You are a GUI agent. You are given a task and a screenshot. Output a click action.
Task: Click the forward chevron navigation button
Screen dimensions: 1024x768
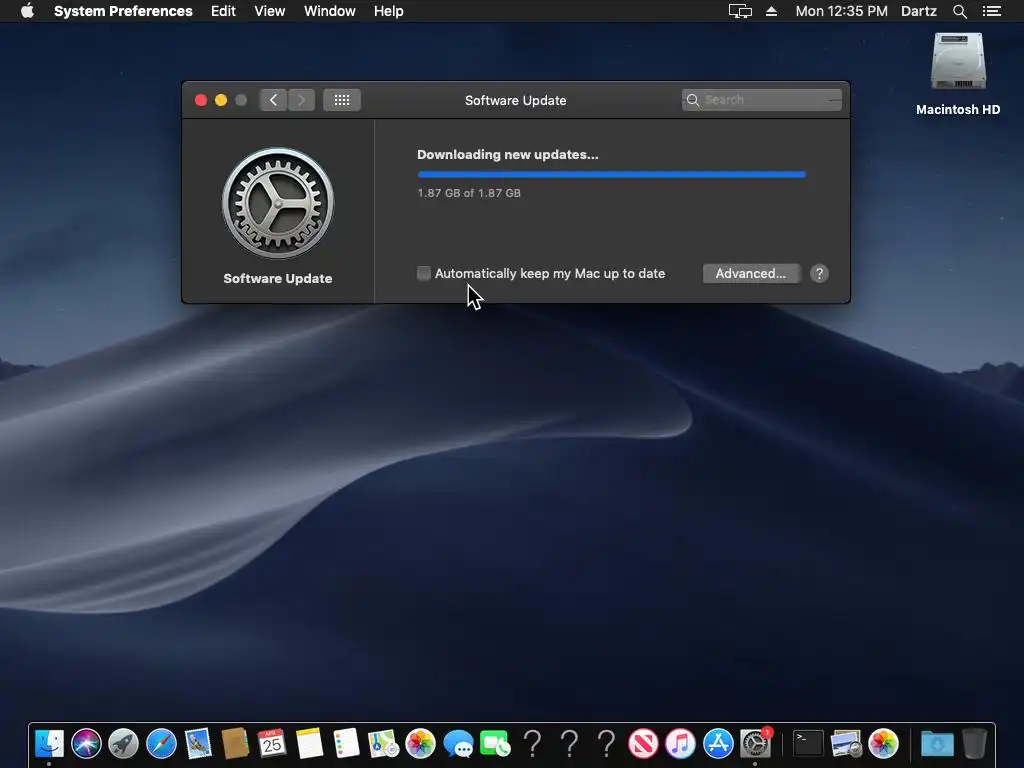pyautogui.click(x=302, y=100)
